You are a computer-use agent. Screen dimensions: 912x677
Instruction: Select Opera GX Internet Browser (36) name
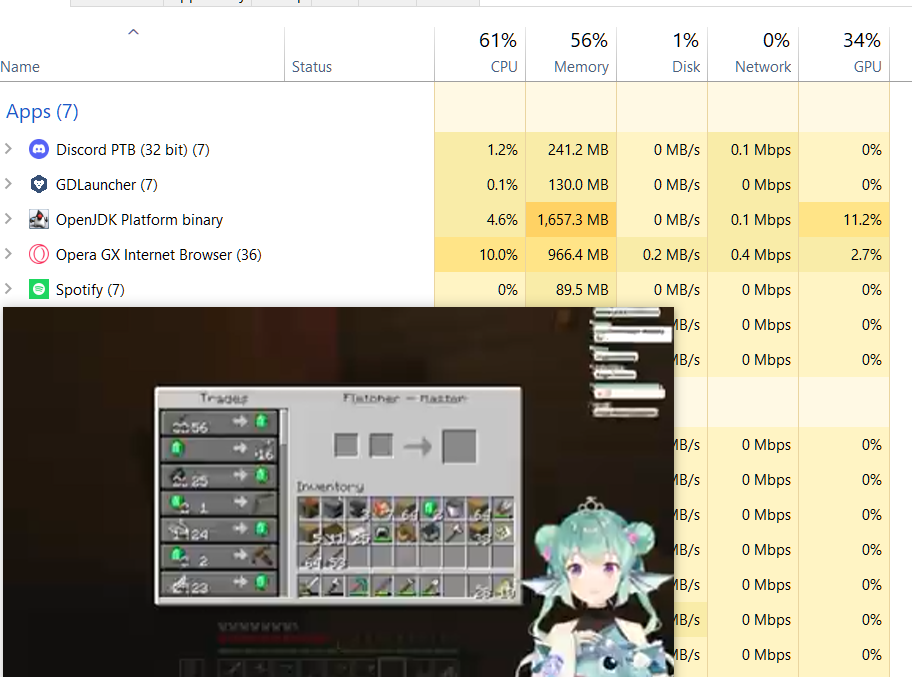coord(159,254)
